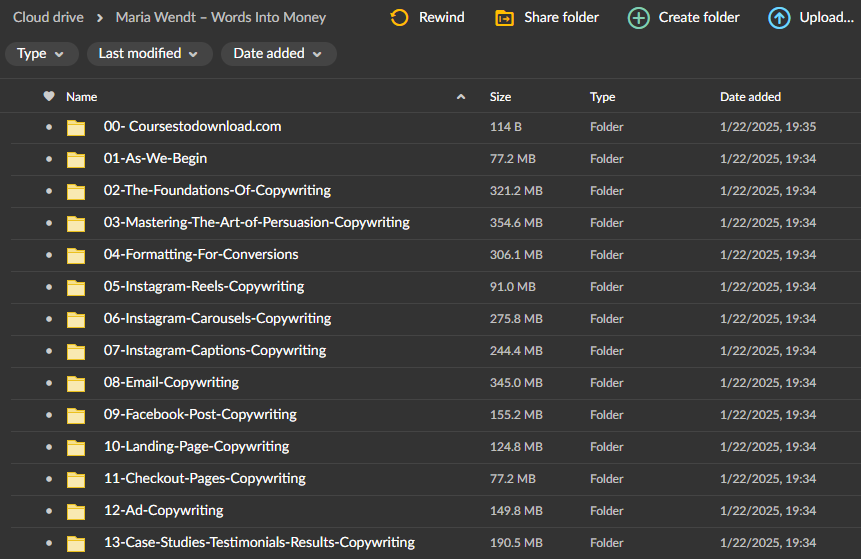Screen dimensions: 861x559
Task: Click the 275.8 MB size cell
Action: (516, 318)
